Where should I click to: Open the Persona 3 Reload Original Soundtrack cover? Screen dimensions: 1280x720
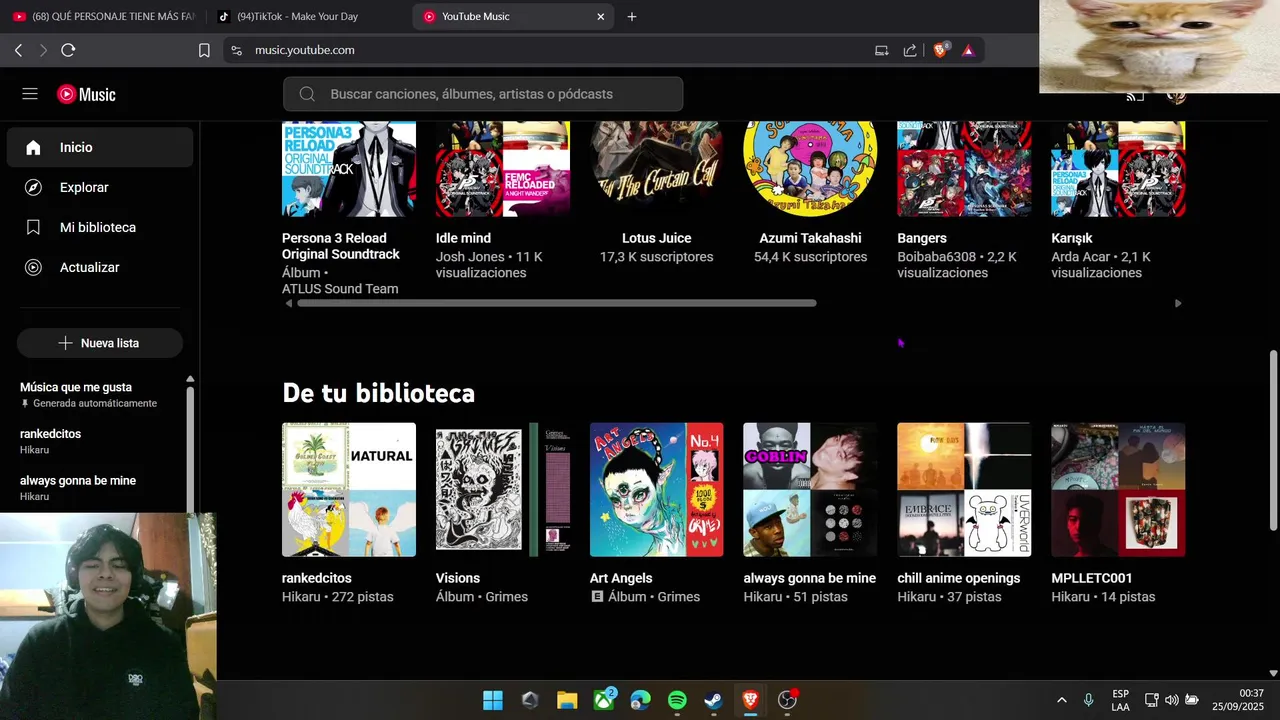pos(349,169)
